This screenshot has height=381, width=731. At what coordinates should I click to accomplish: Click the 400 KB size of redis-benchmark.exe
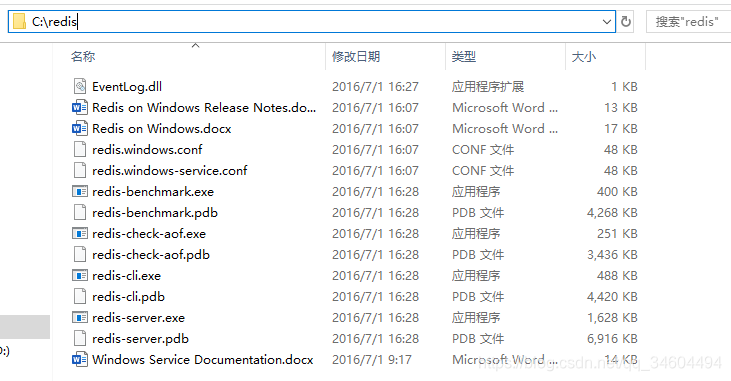point(617,192)
